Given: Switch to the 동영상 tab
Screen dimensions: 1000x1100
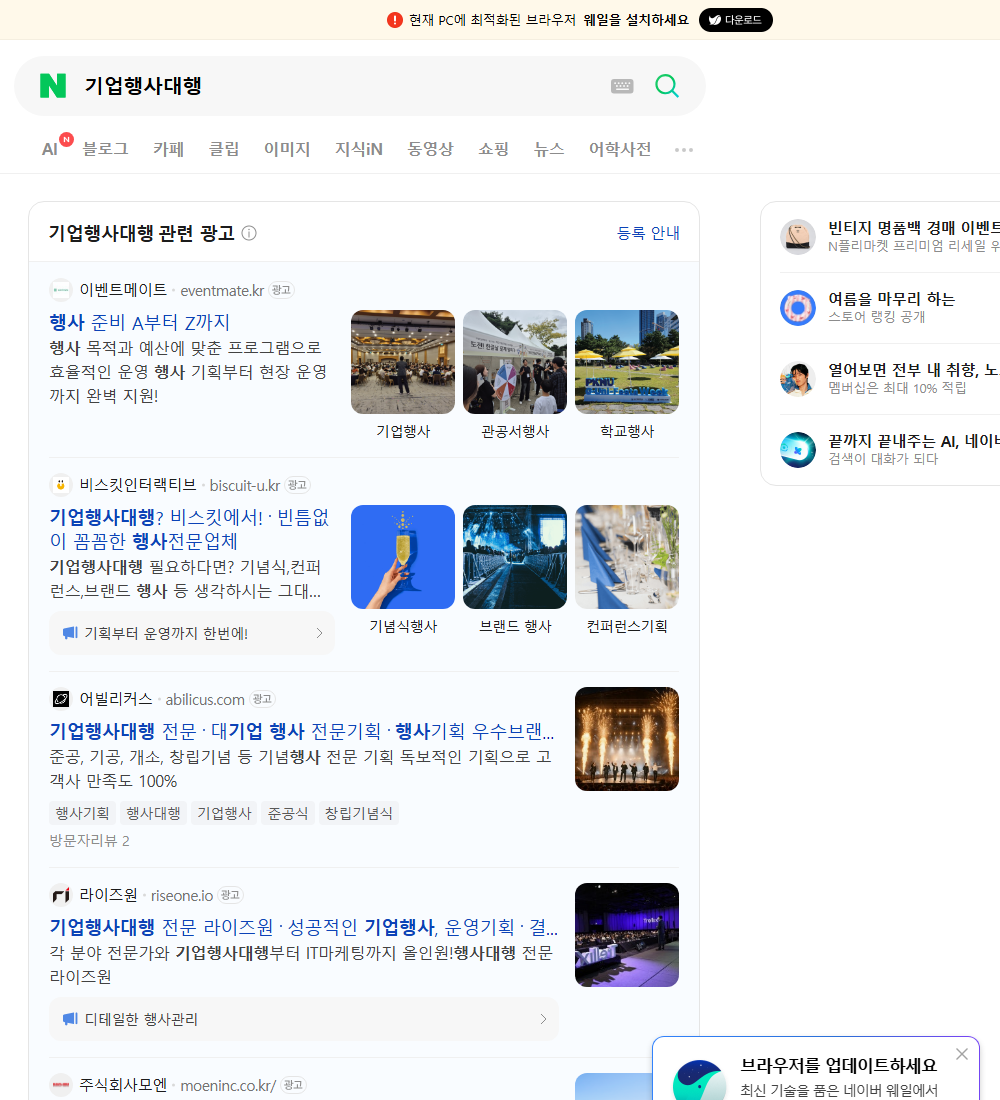Looking at the screenshot, I should click(430, 149).
